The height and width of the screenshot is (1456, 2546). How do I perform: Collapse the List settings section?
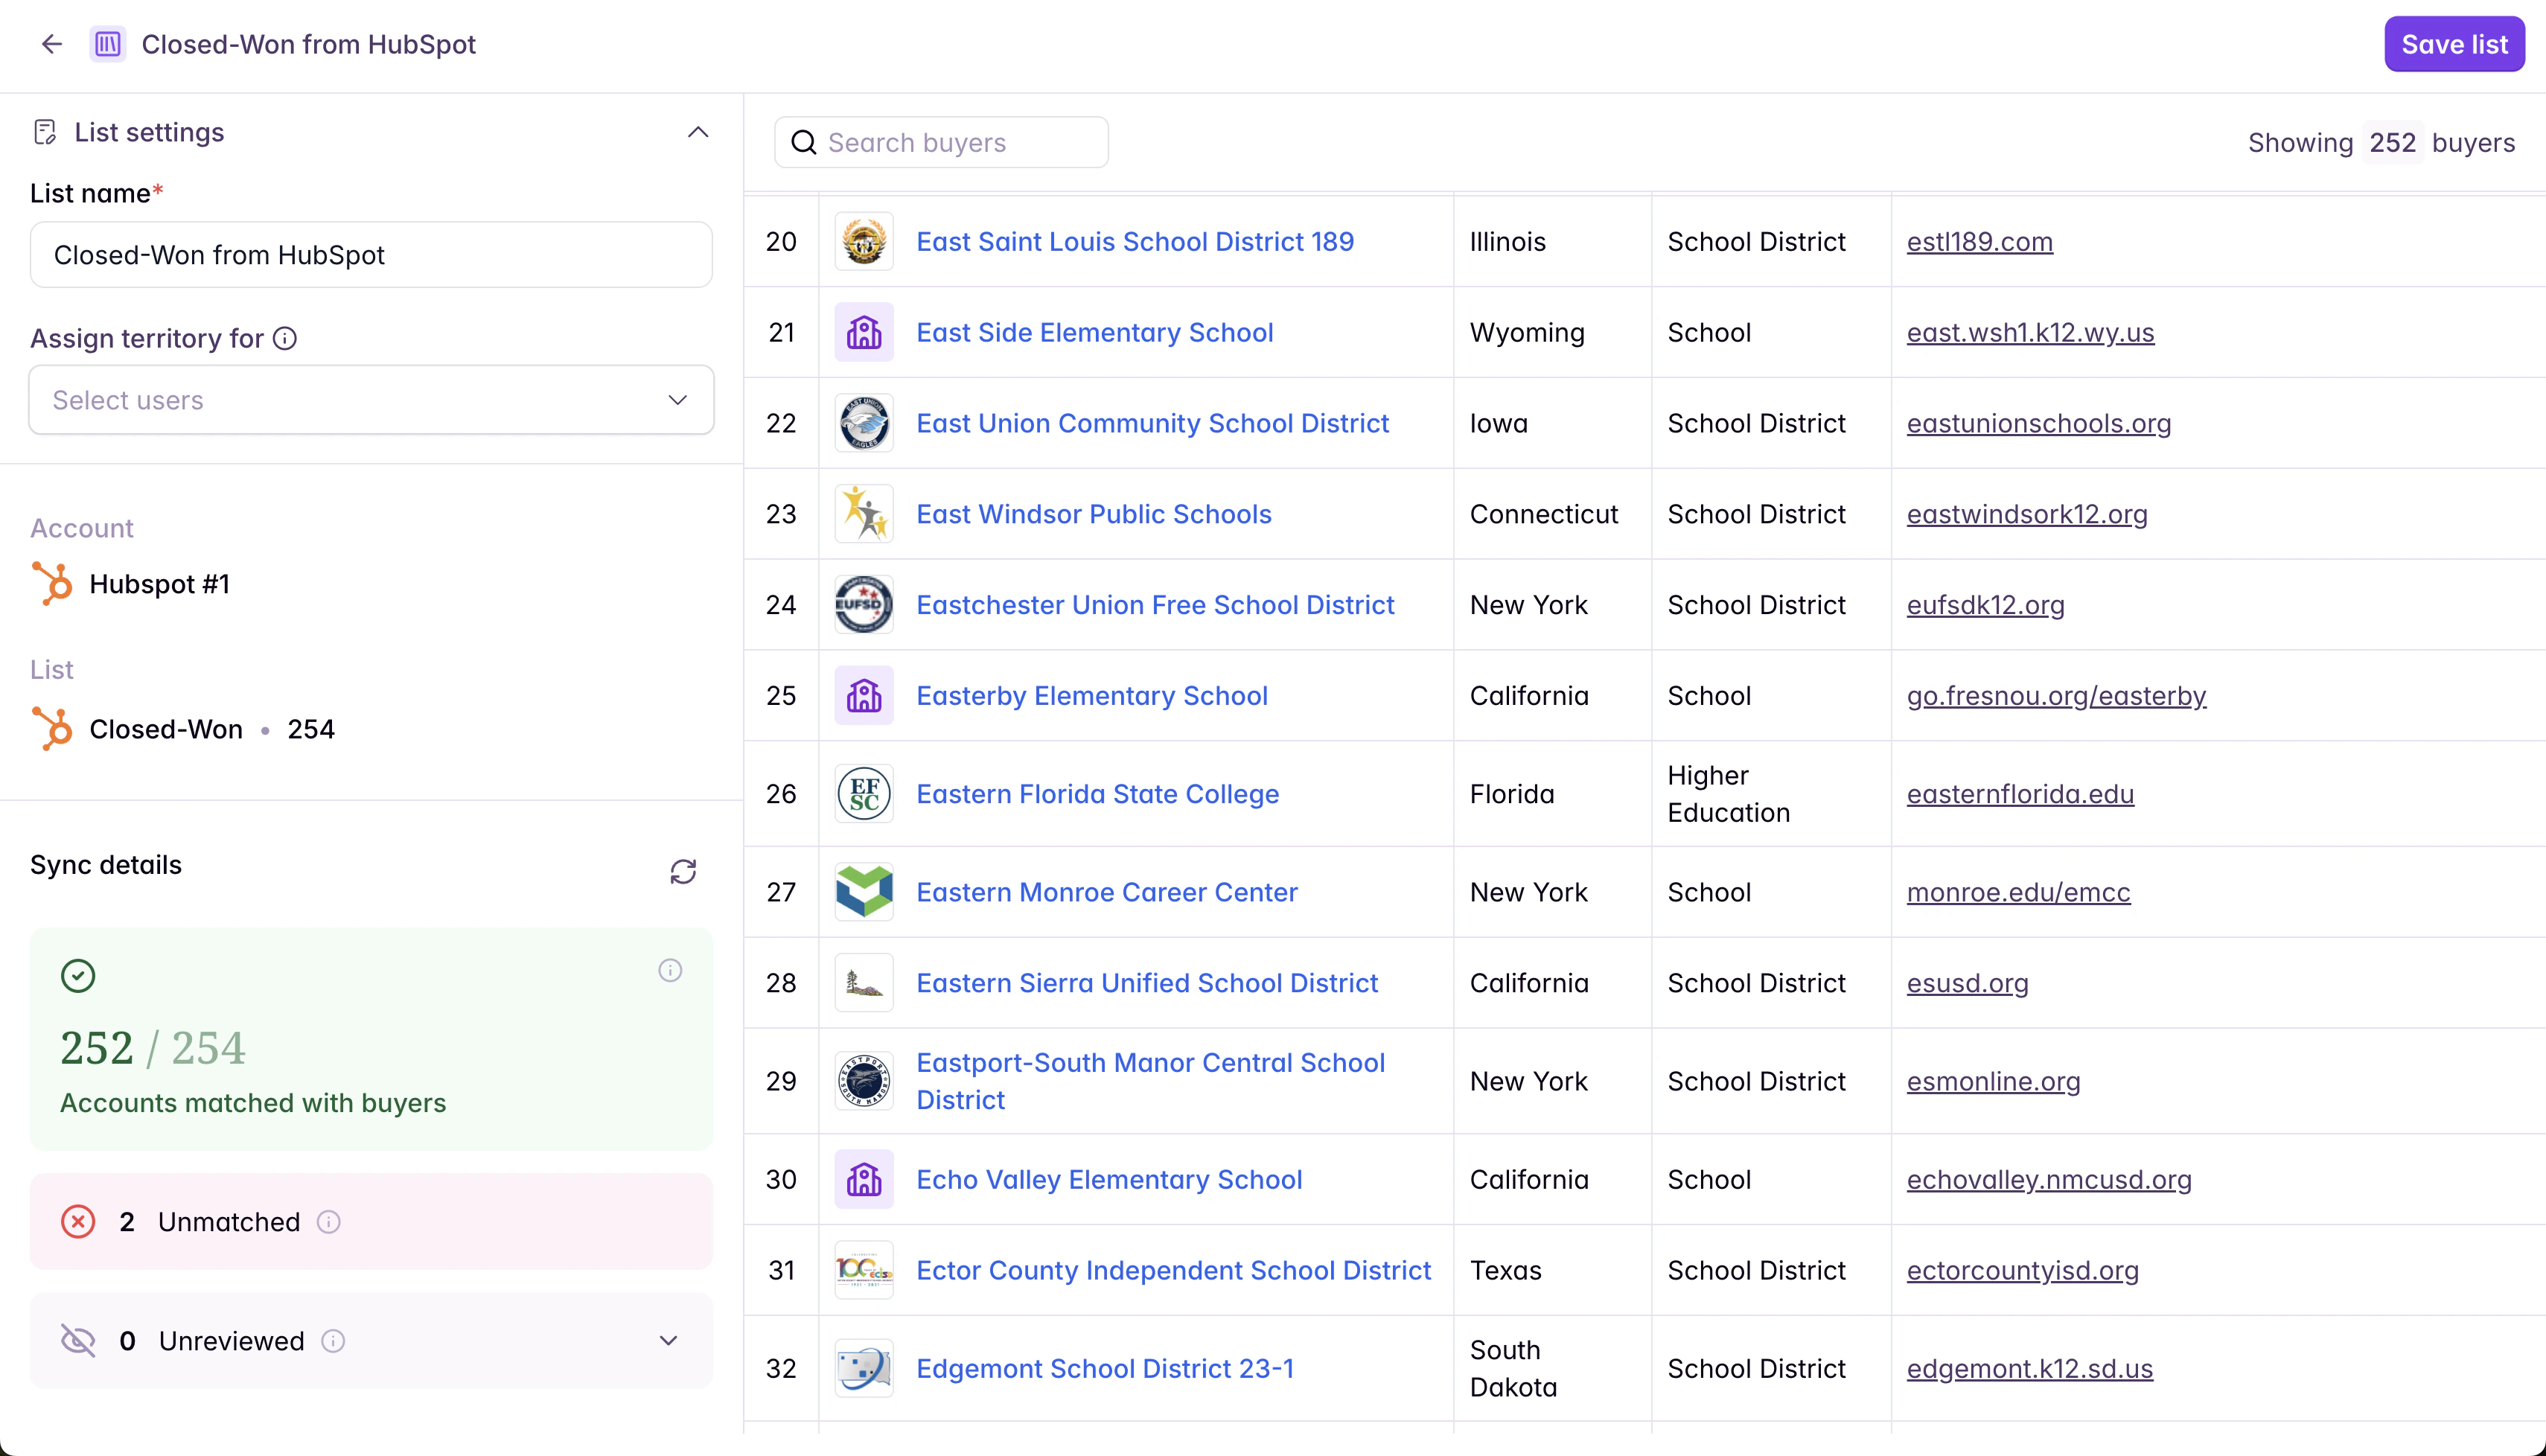click(698, 133)
